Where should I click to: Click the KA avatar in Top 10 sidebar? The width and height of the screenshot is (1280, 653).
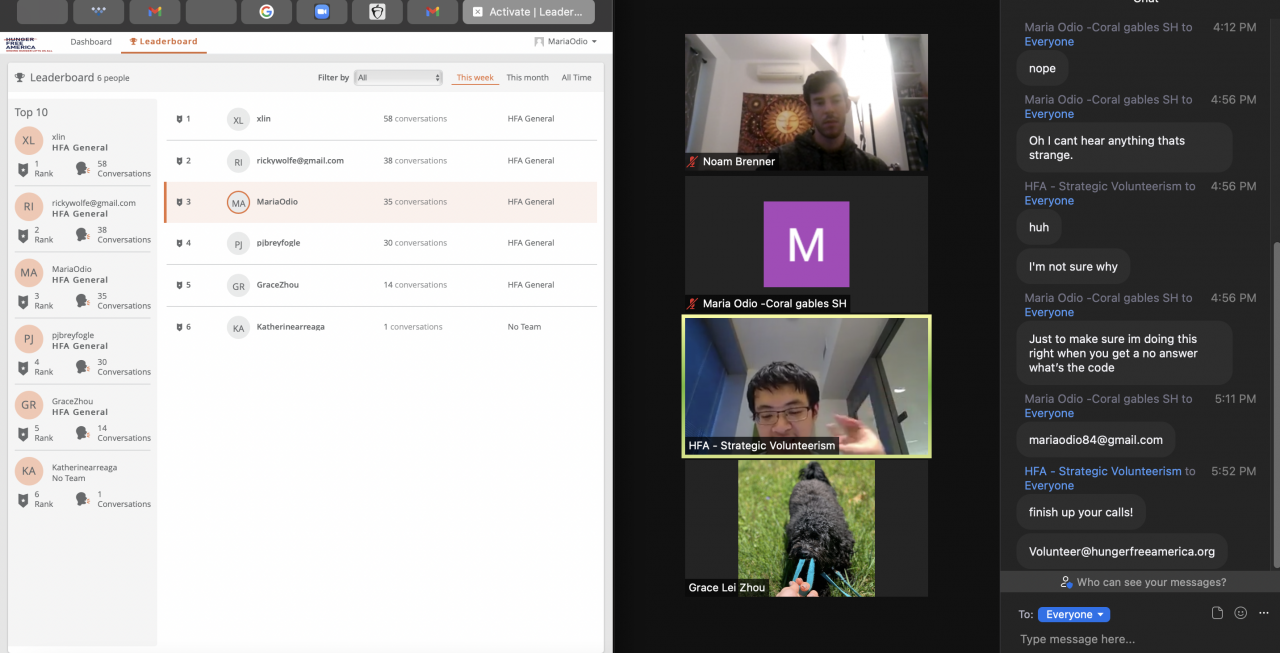coord(29,471)
